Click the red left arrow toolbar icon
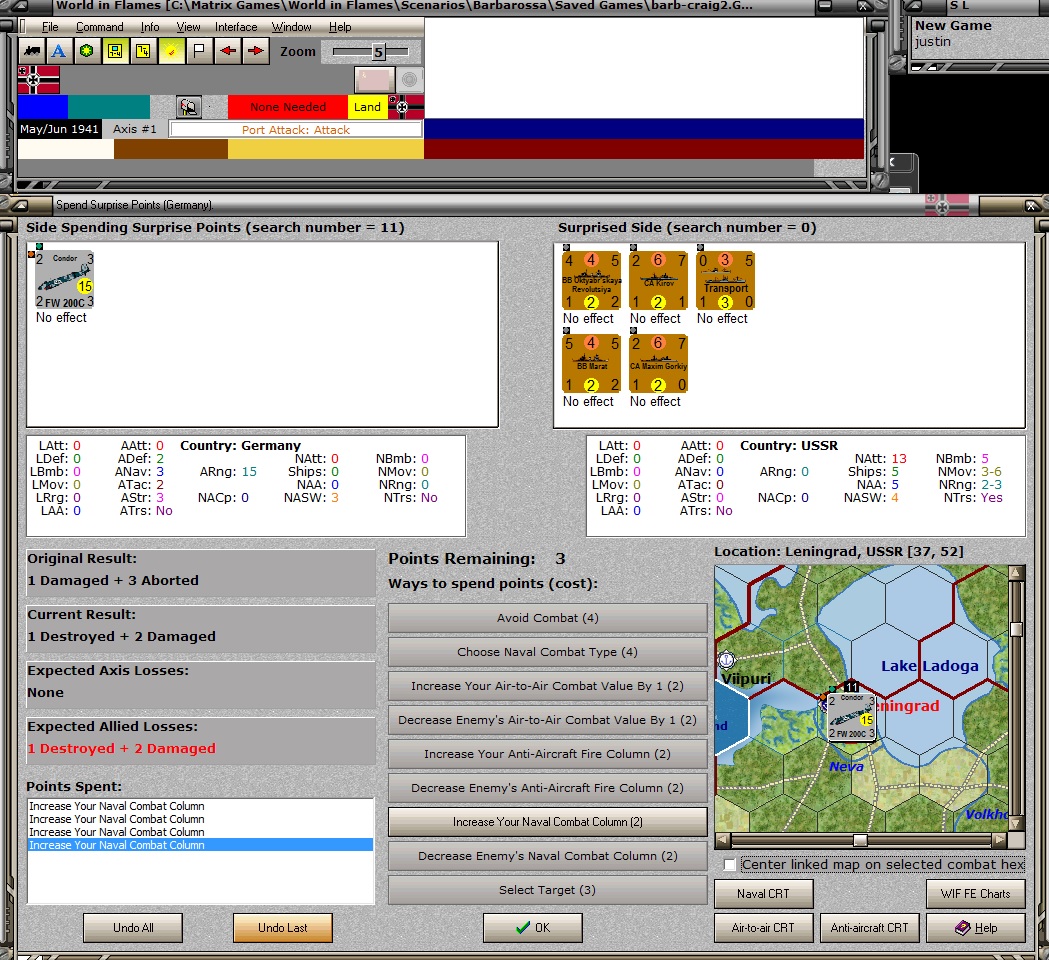 point(228,51)
